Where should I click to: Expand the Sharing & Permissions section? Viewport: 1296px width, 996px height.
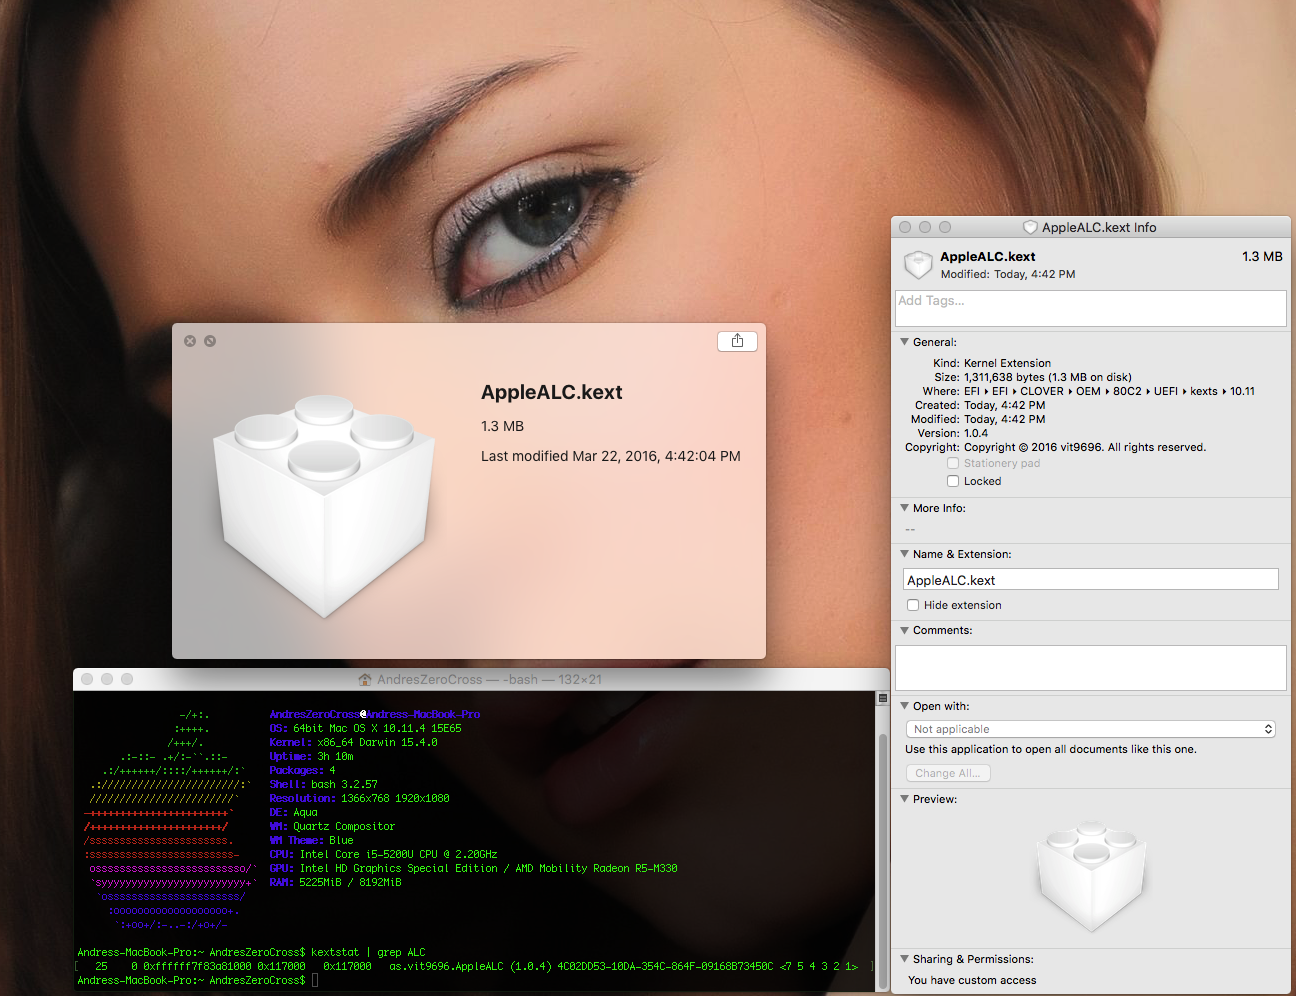click(x=905, y=959)
